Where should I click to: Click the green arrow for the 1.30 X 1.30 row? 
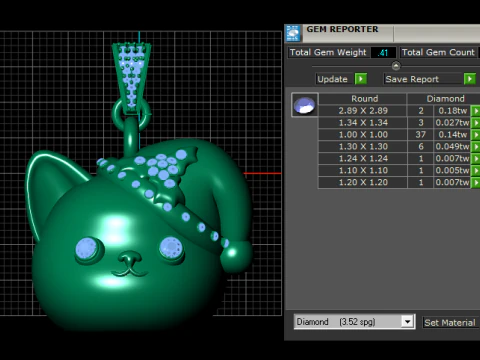coord(476,147)
